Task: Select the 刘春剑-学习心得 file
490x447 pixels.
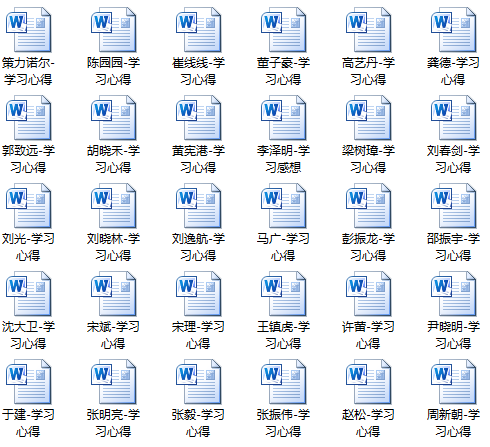Action: tap(453, 118)
